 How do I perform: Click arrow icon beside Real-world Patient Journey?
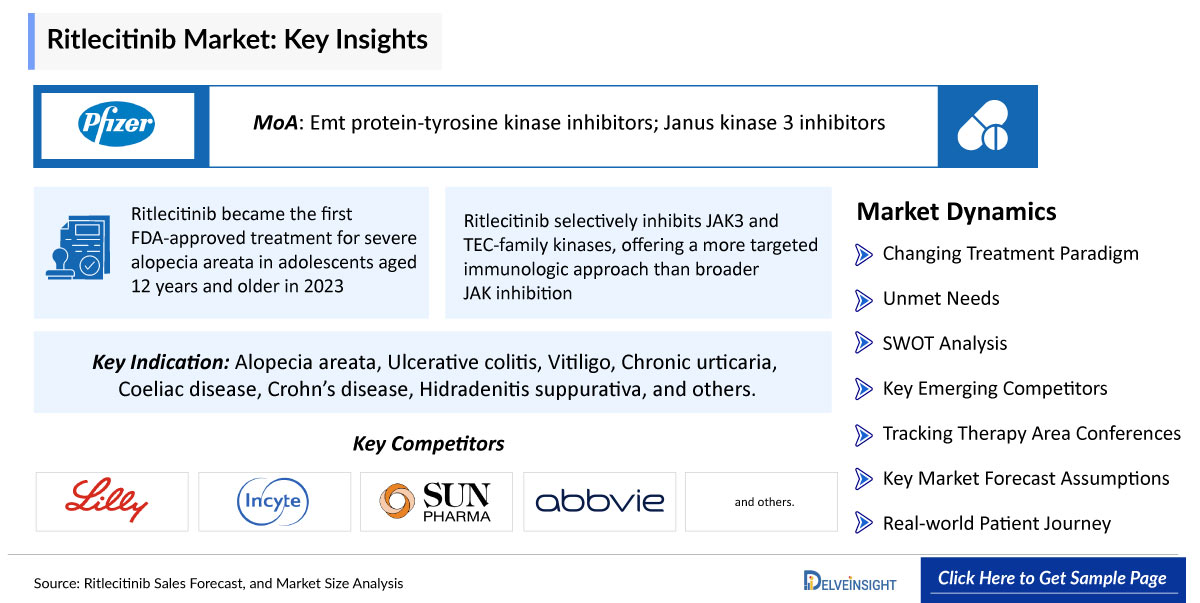click(x=864, y=524)
